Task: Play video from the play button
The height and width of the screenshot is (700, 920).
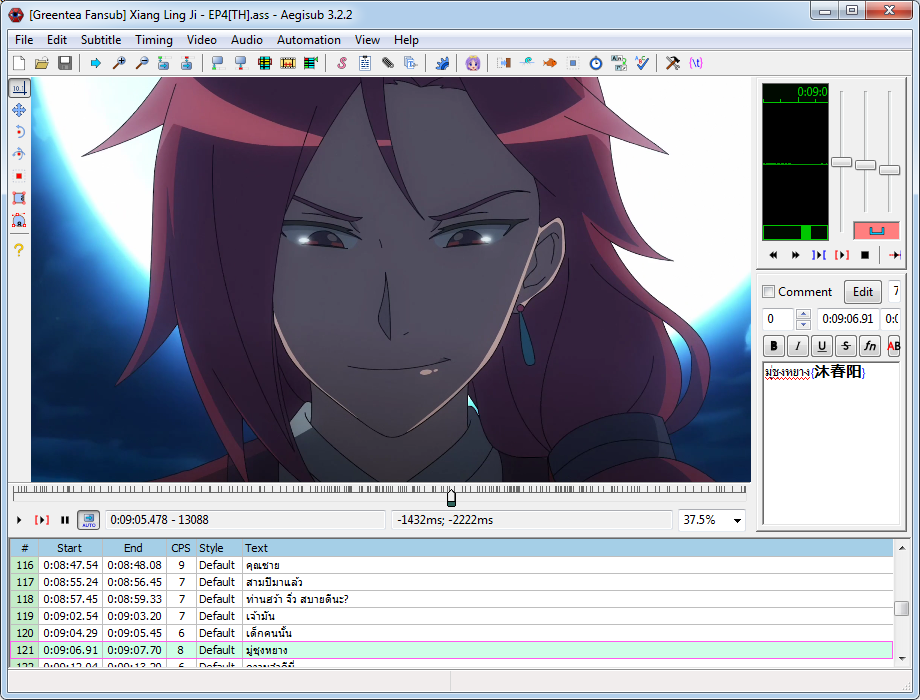Action: point(19,520)
